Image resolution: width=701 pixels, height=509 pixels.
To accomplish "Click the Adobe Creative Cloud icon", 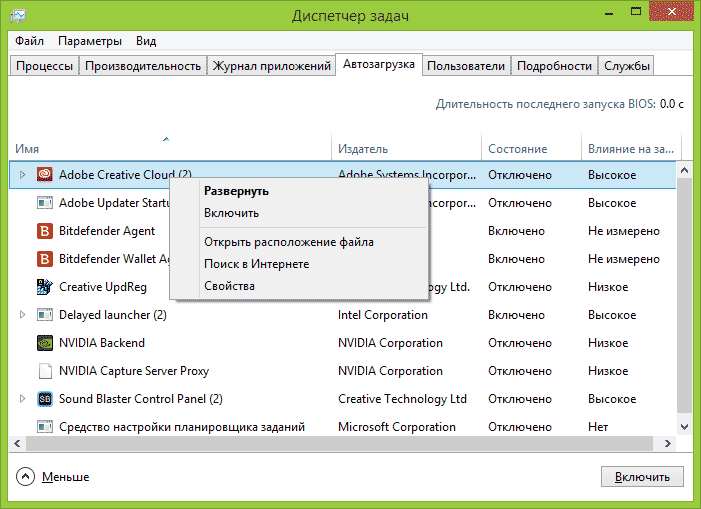I will [x=44, y=174].
